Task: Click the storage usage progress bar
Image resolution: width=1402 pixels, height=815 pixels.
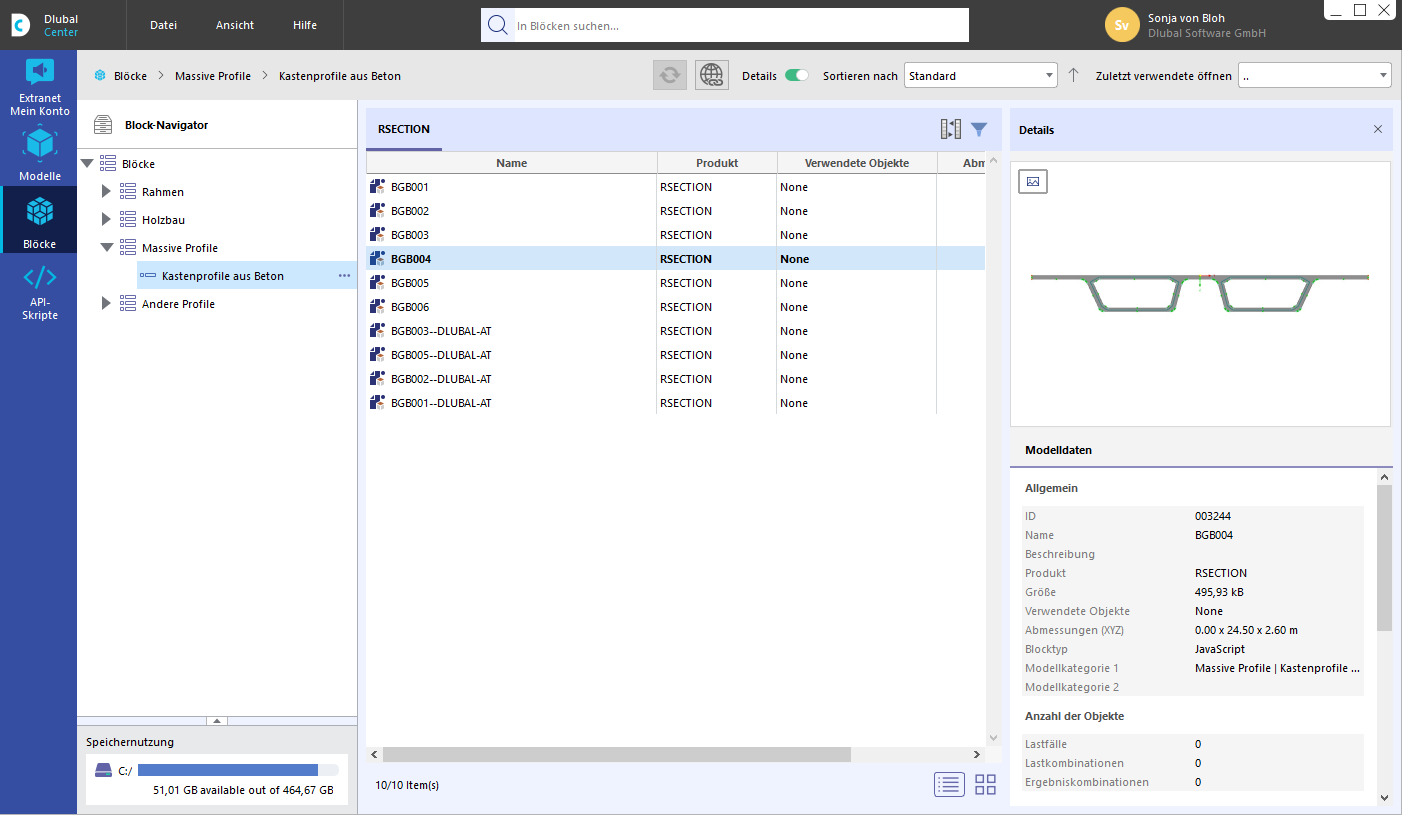Action: coord(238,770)
